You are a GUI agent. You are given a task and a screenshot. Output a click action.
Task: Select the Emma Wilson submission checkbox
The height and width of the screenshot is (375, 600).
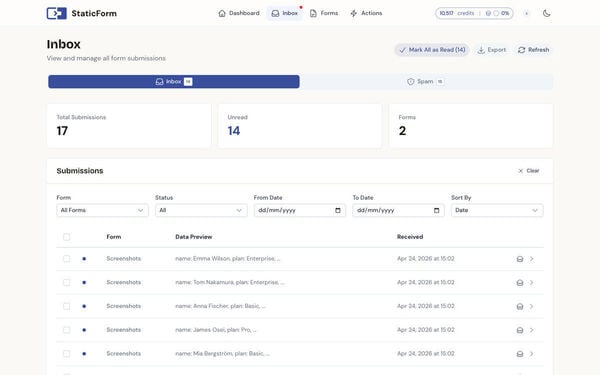pos(67,259)
